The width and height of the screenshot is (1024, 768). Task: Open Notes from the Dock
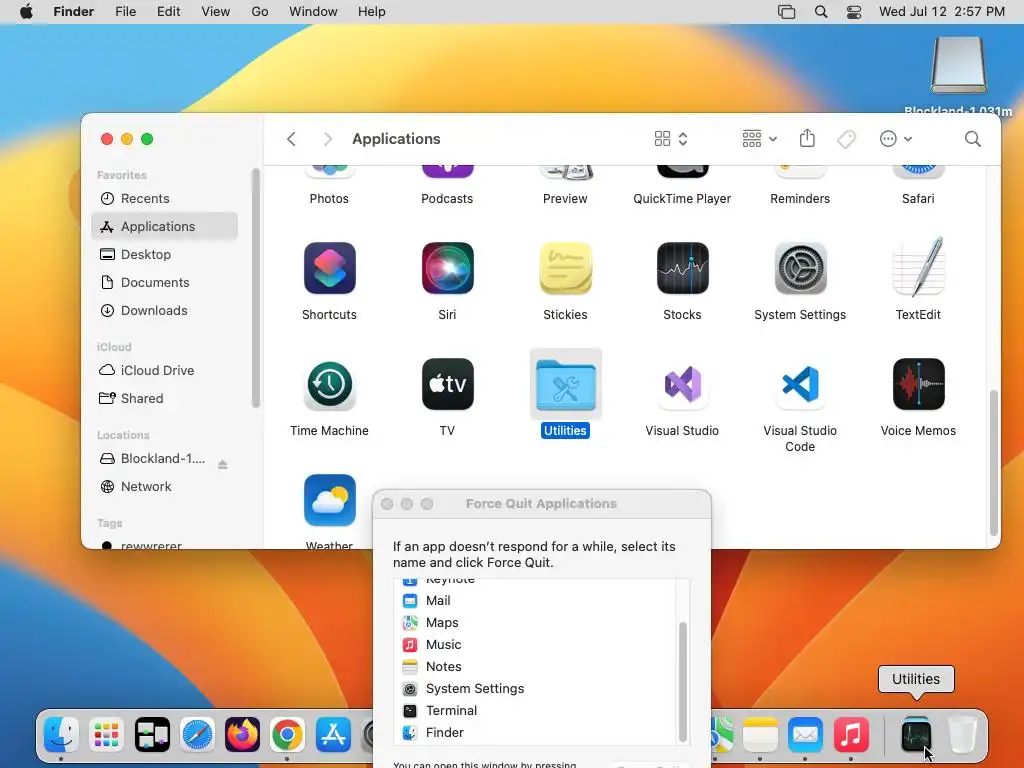tap(760, 735)
